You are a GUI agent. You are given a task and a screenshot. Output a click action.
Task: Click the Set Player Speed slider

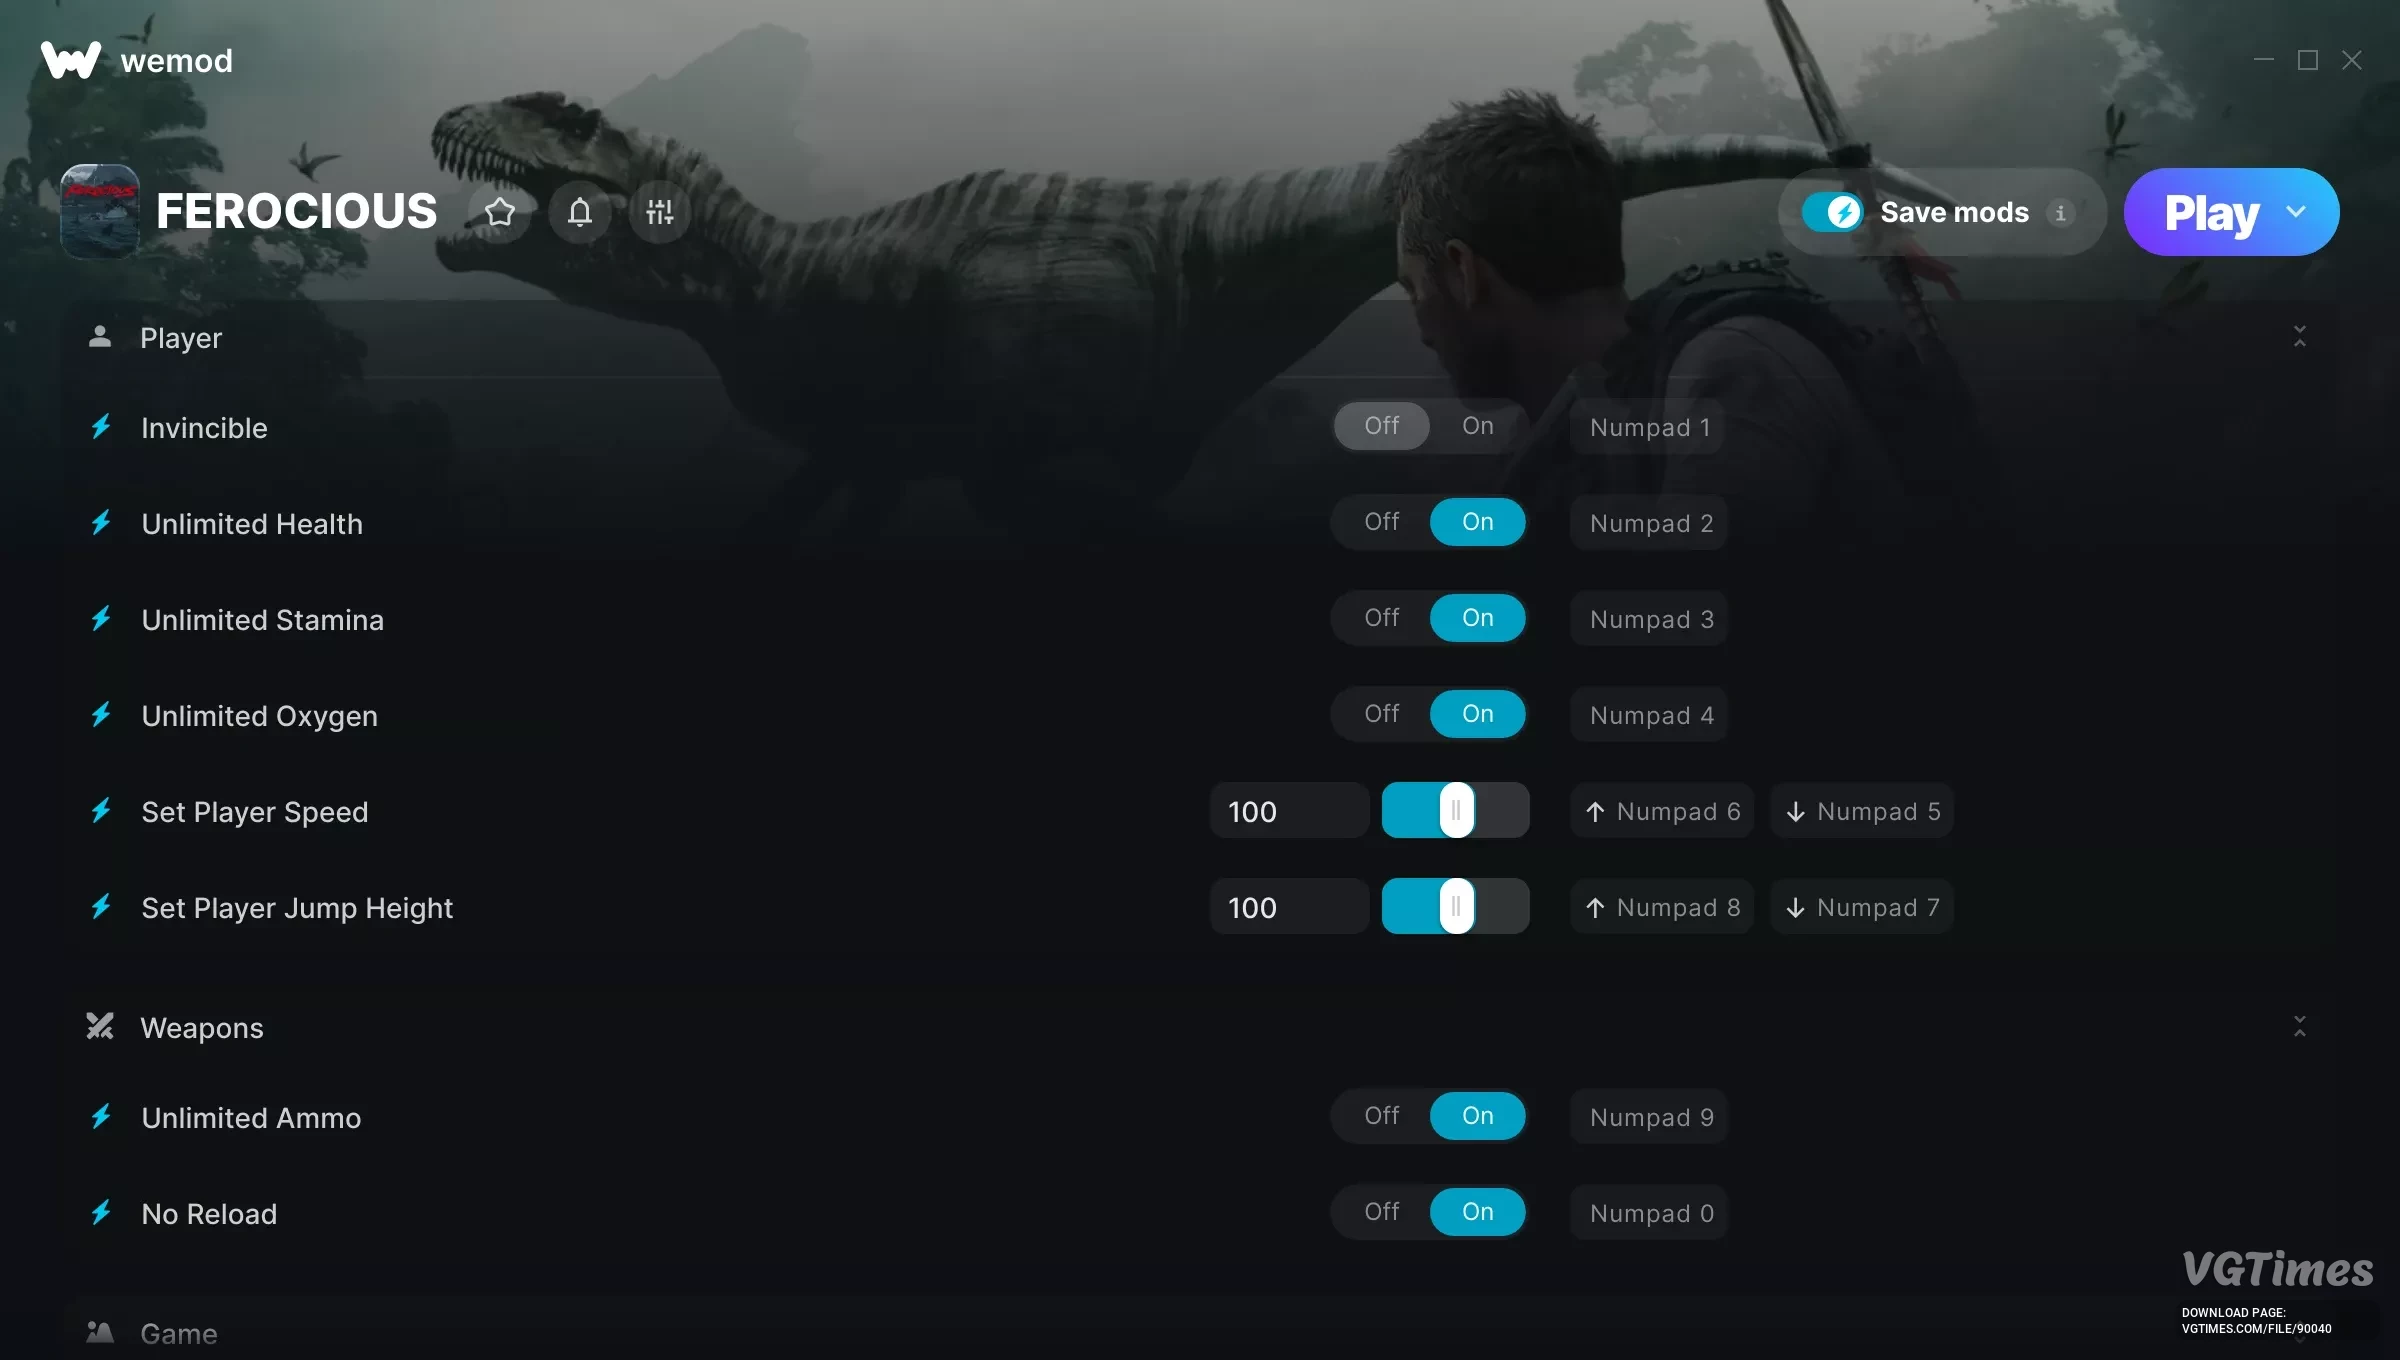click(1455, 810)
